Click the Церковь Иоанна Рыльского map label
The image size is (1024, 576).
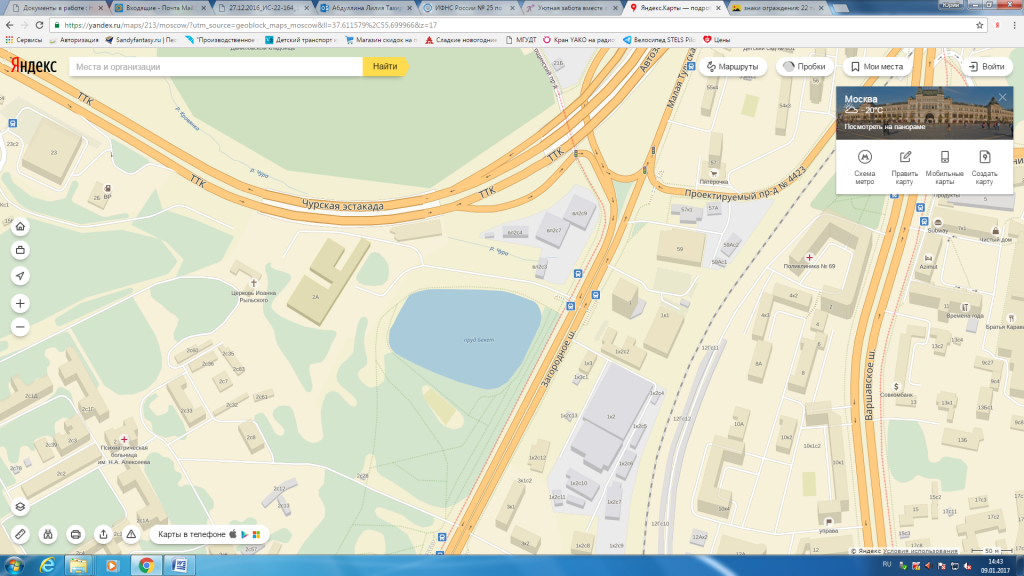point(253,296)
